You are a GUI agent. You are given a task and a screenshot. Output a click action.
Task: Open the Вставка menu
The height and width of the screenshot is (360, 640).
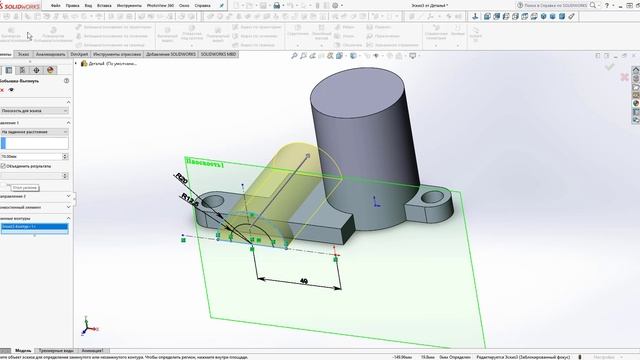pos(104,6)
